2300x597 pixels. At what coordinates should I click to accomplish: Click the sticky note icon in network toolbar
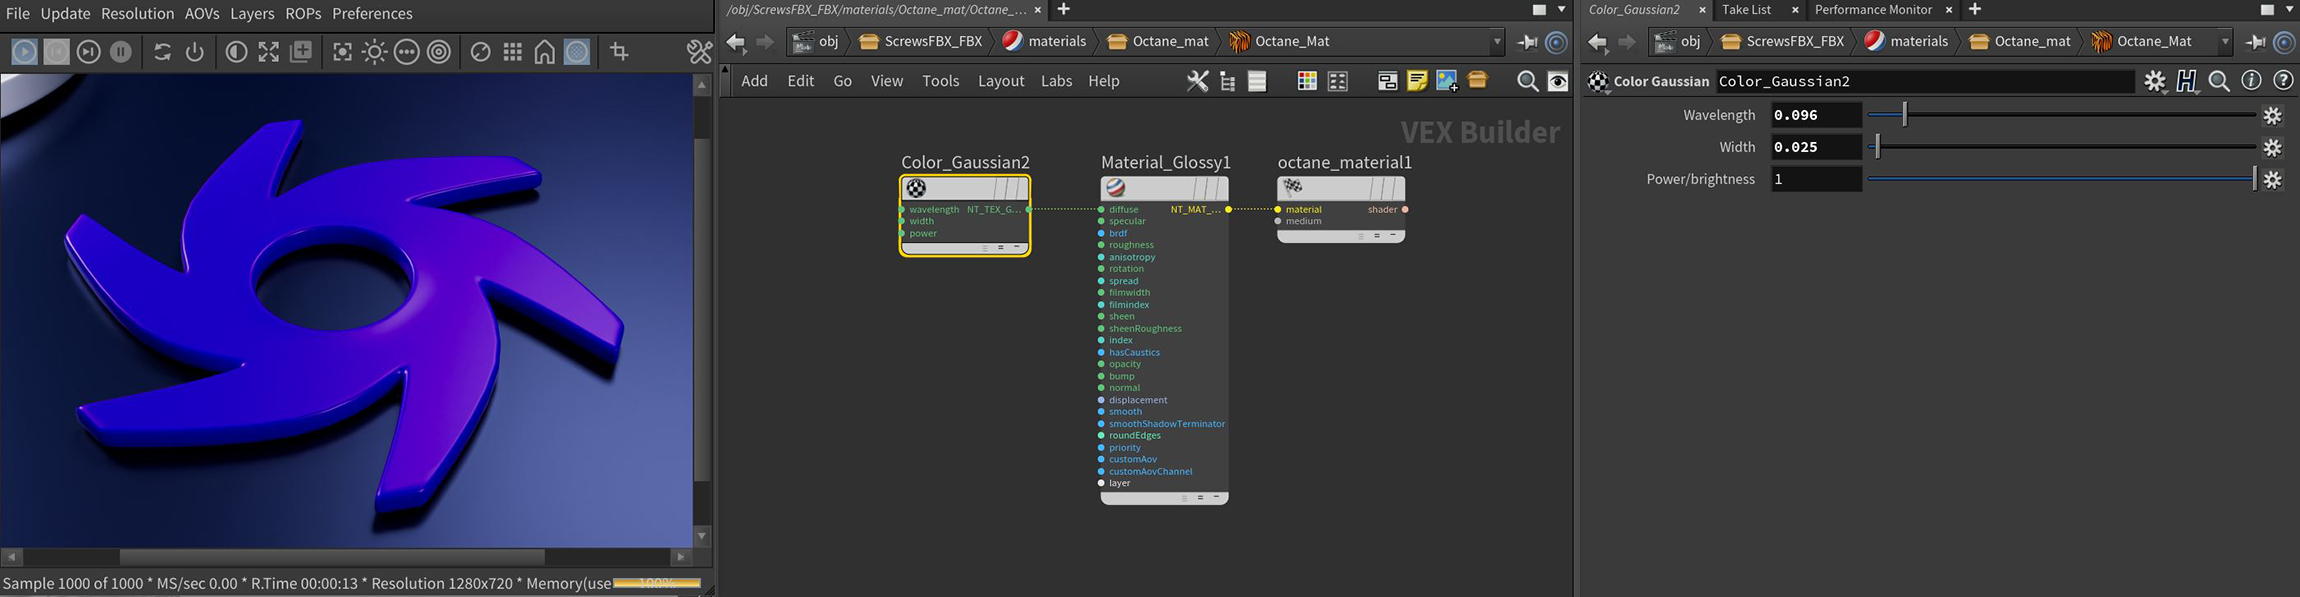[1416, 81]
